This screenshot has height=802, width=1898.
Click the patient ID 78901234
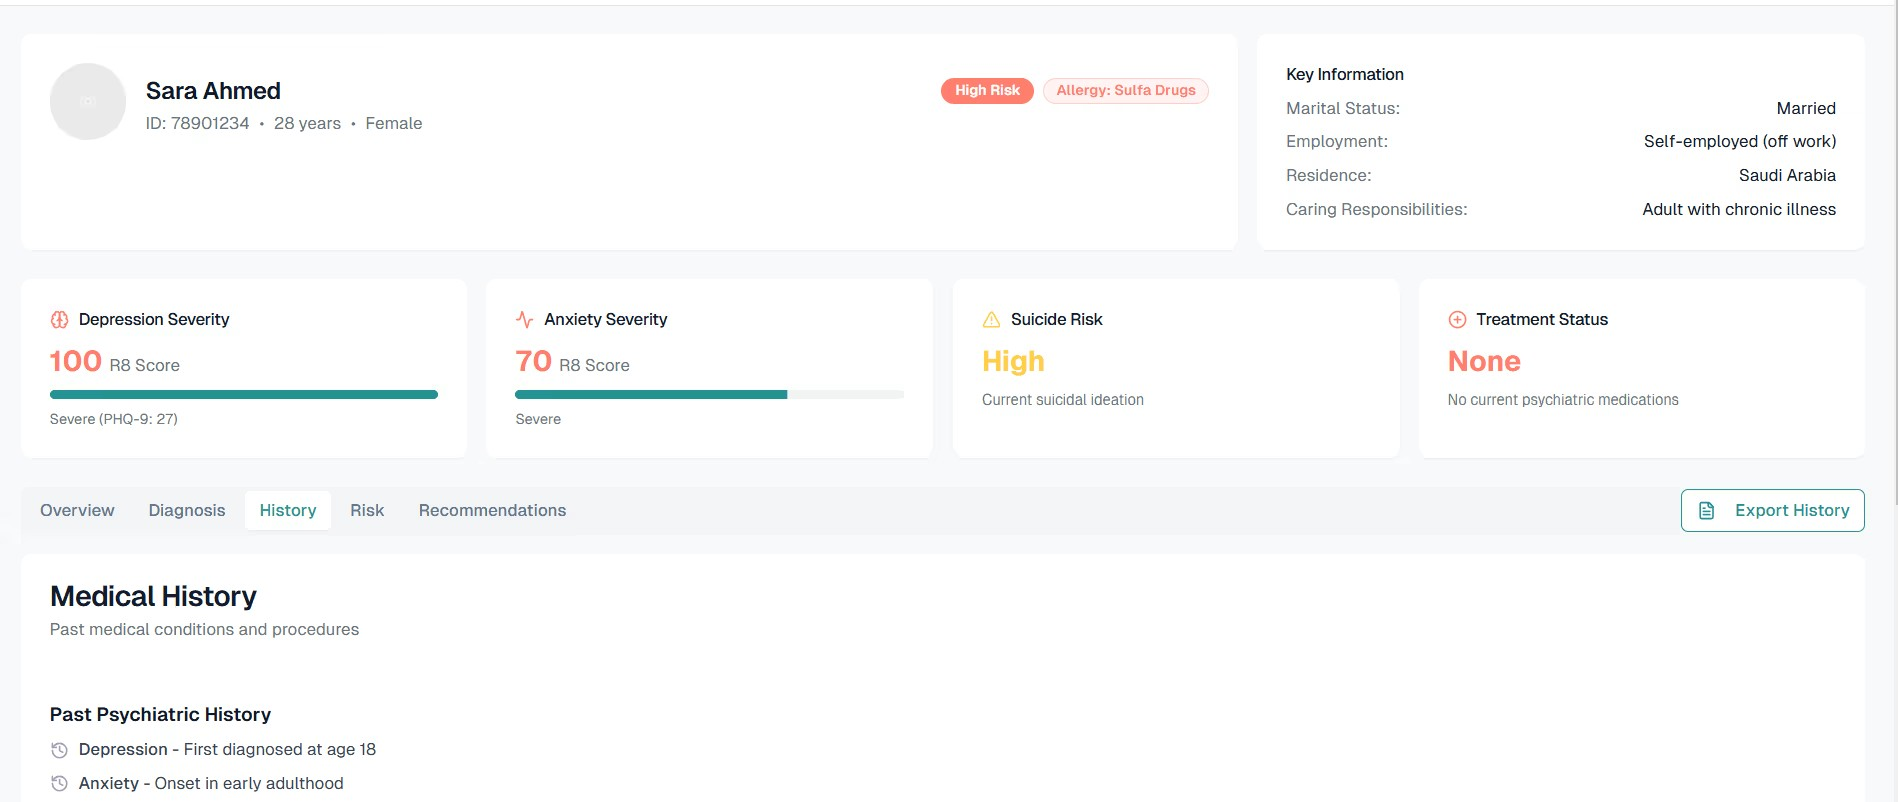[197, 123]
